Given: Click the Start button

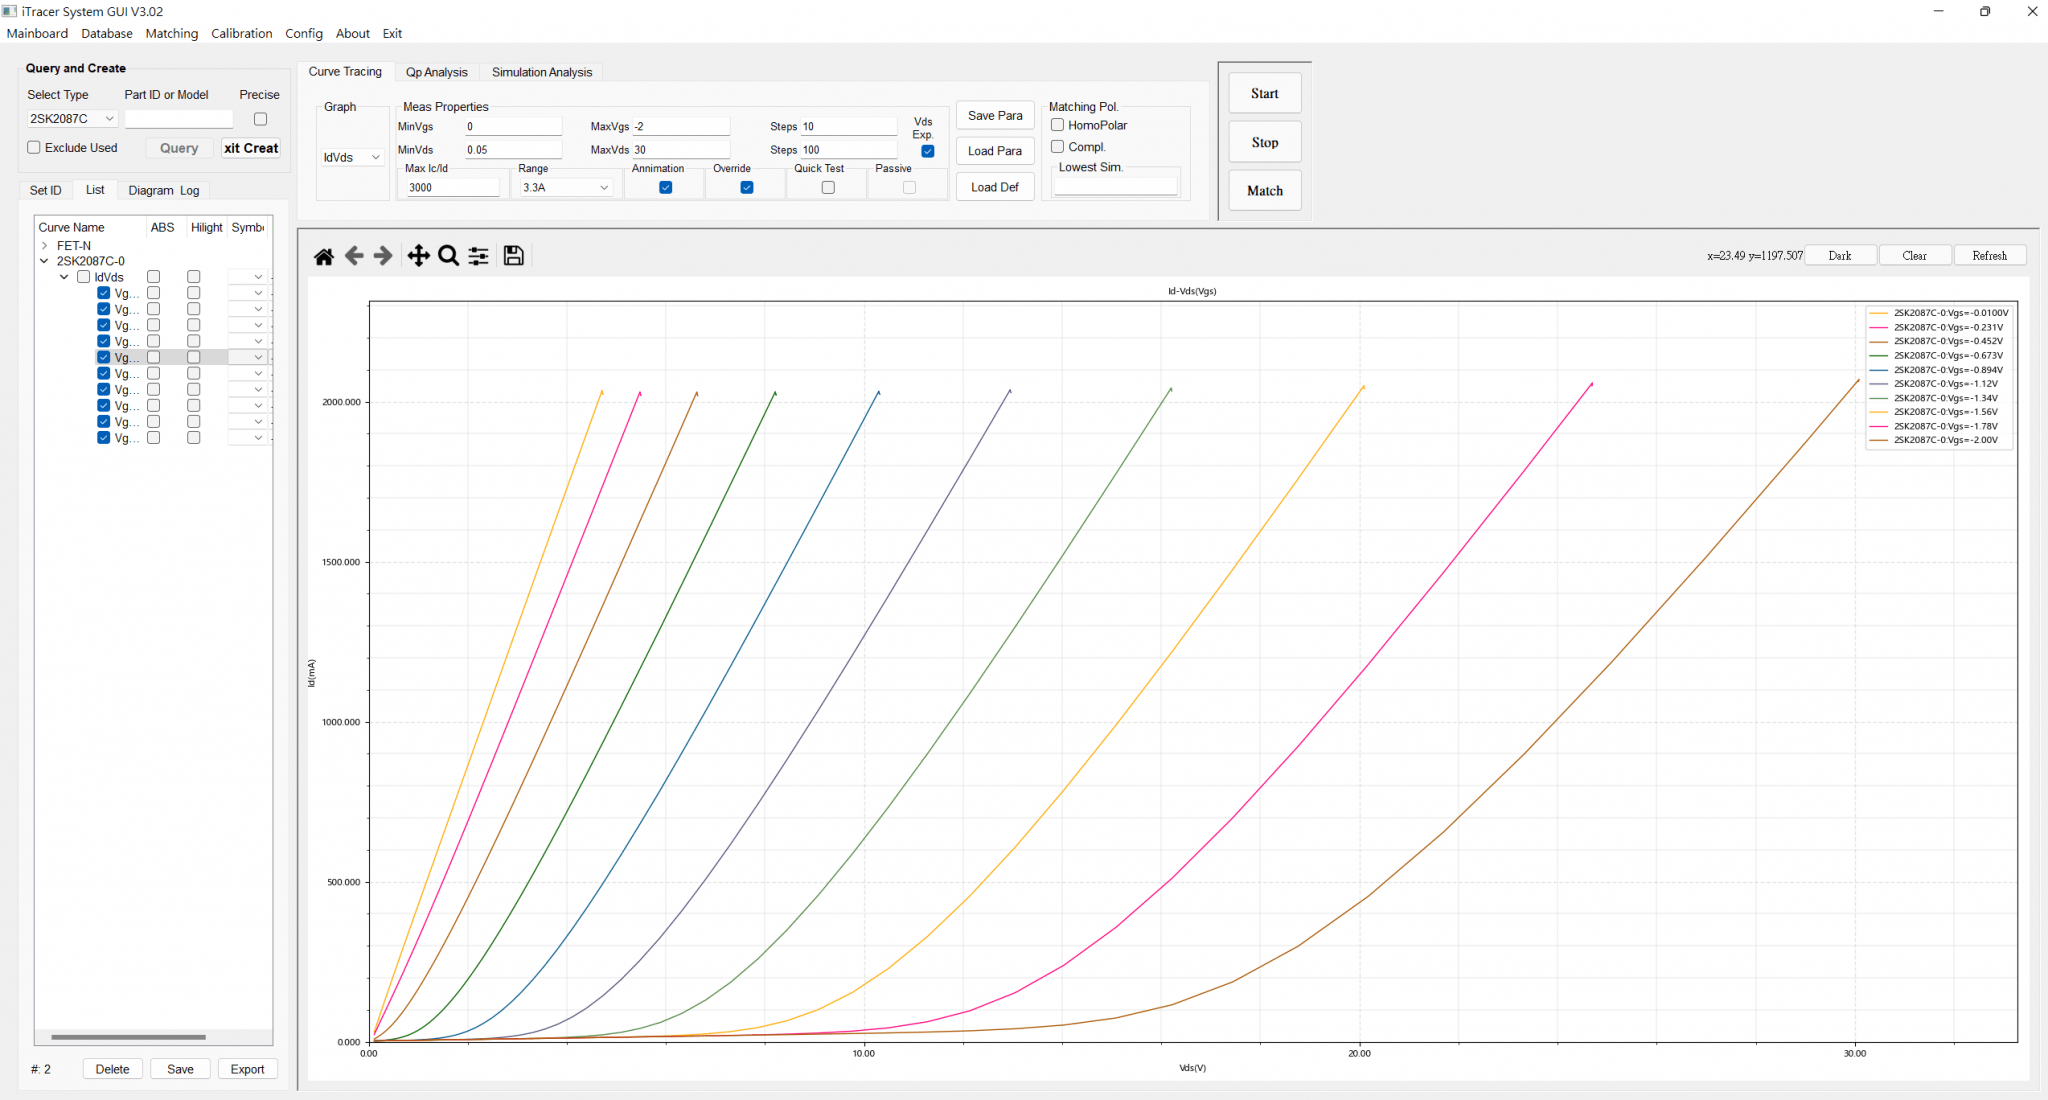Looking at the screenshot, I should point(1265,94).
